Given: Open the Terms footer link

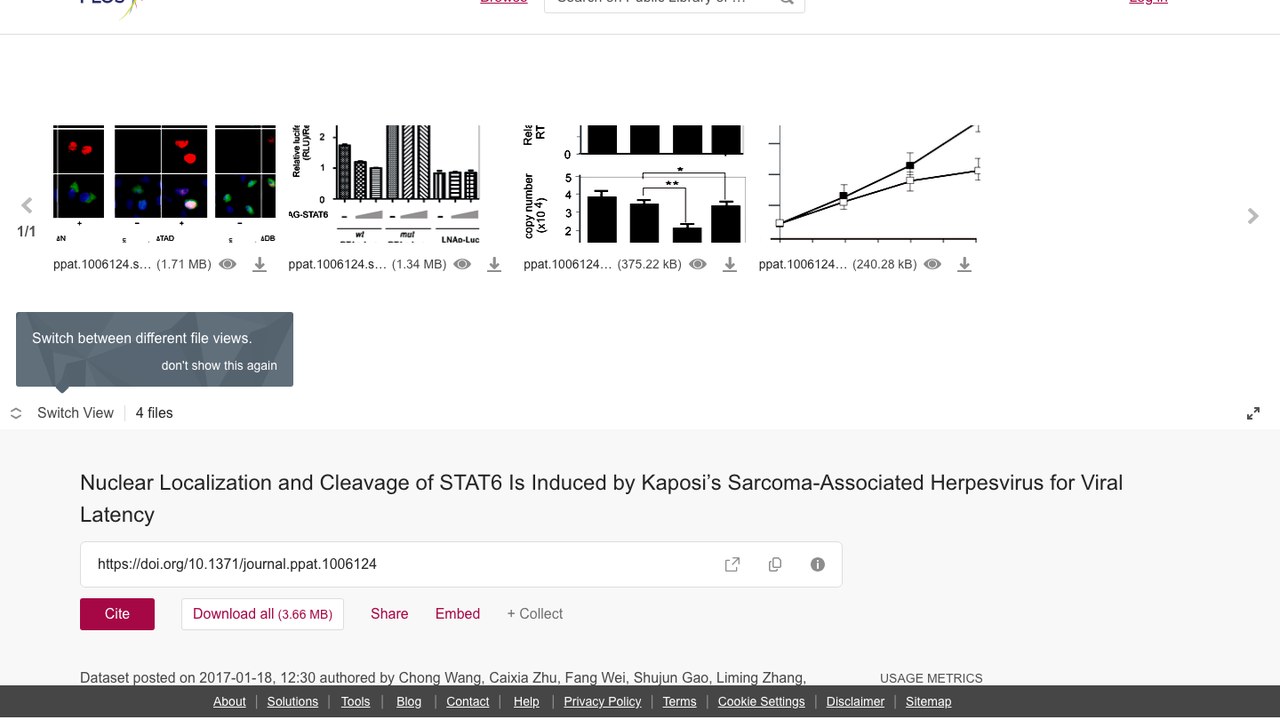Looking at the screenshot, I should click(x=679, y=702).
